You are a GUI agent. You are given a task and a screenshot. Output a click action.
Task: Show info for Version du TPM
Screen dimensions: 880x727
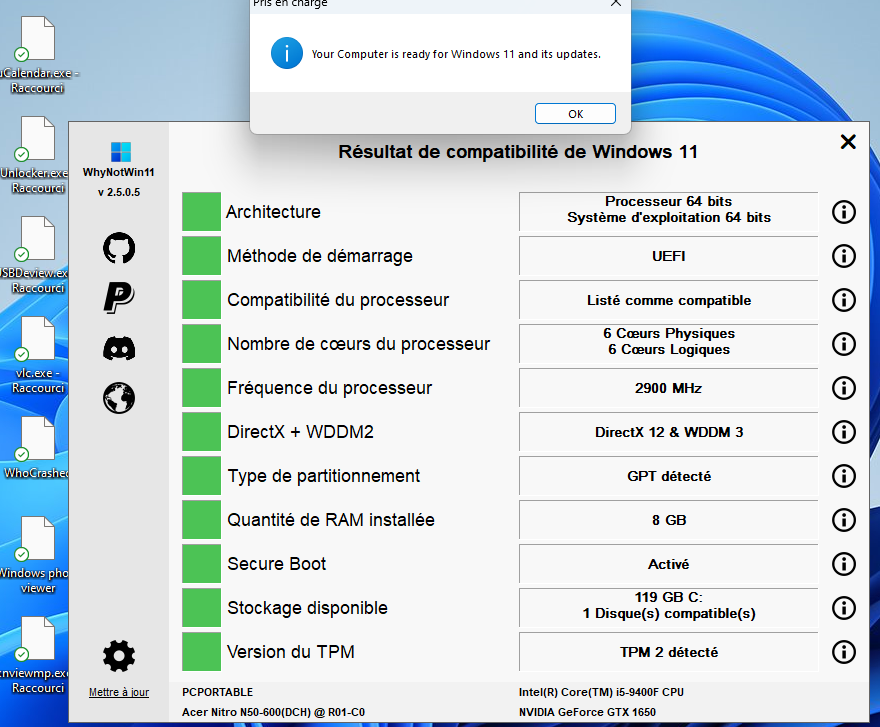click(844, 652)
